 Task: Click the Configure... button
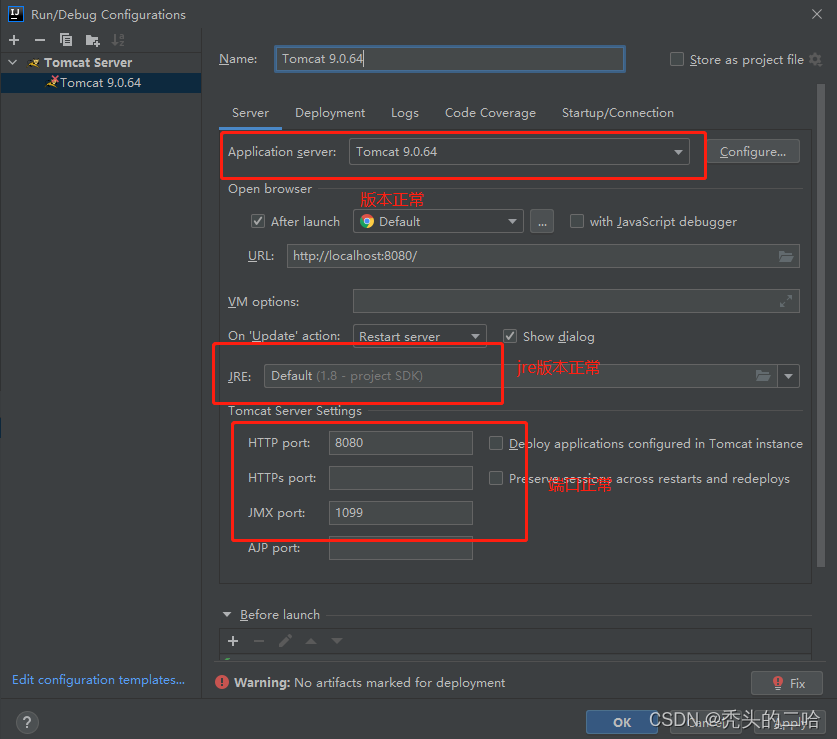point(753,152)
